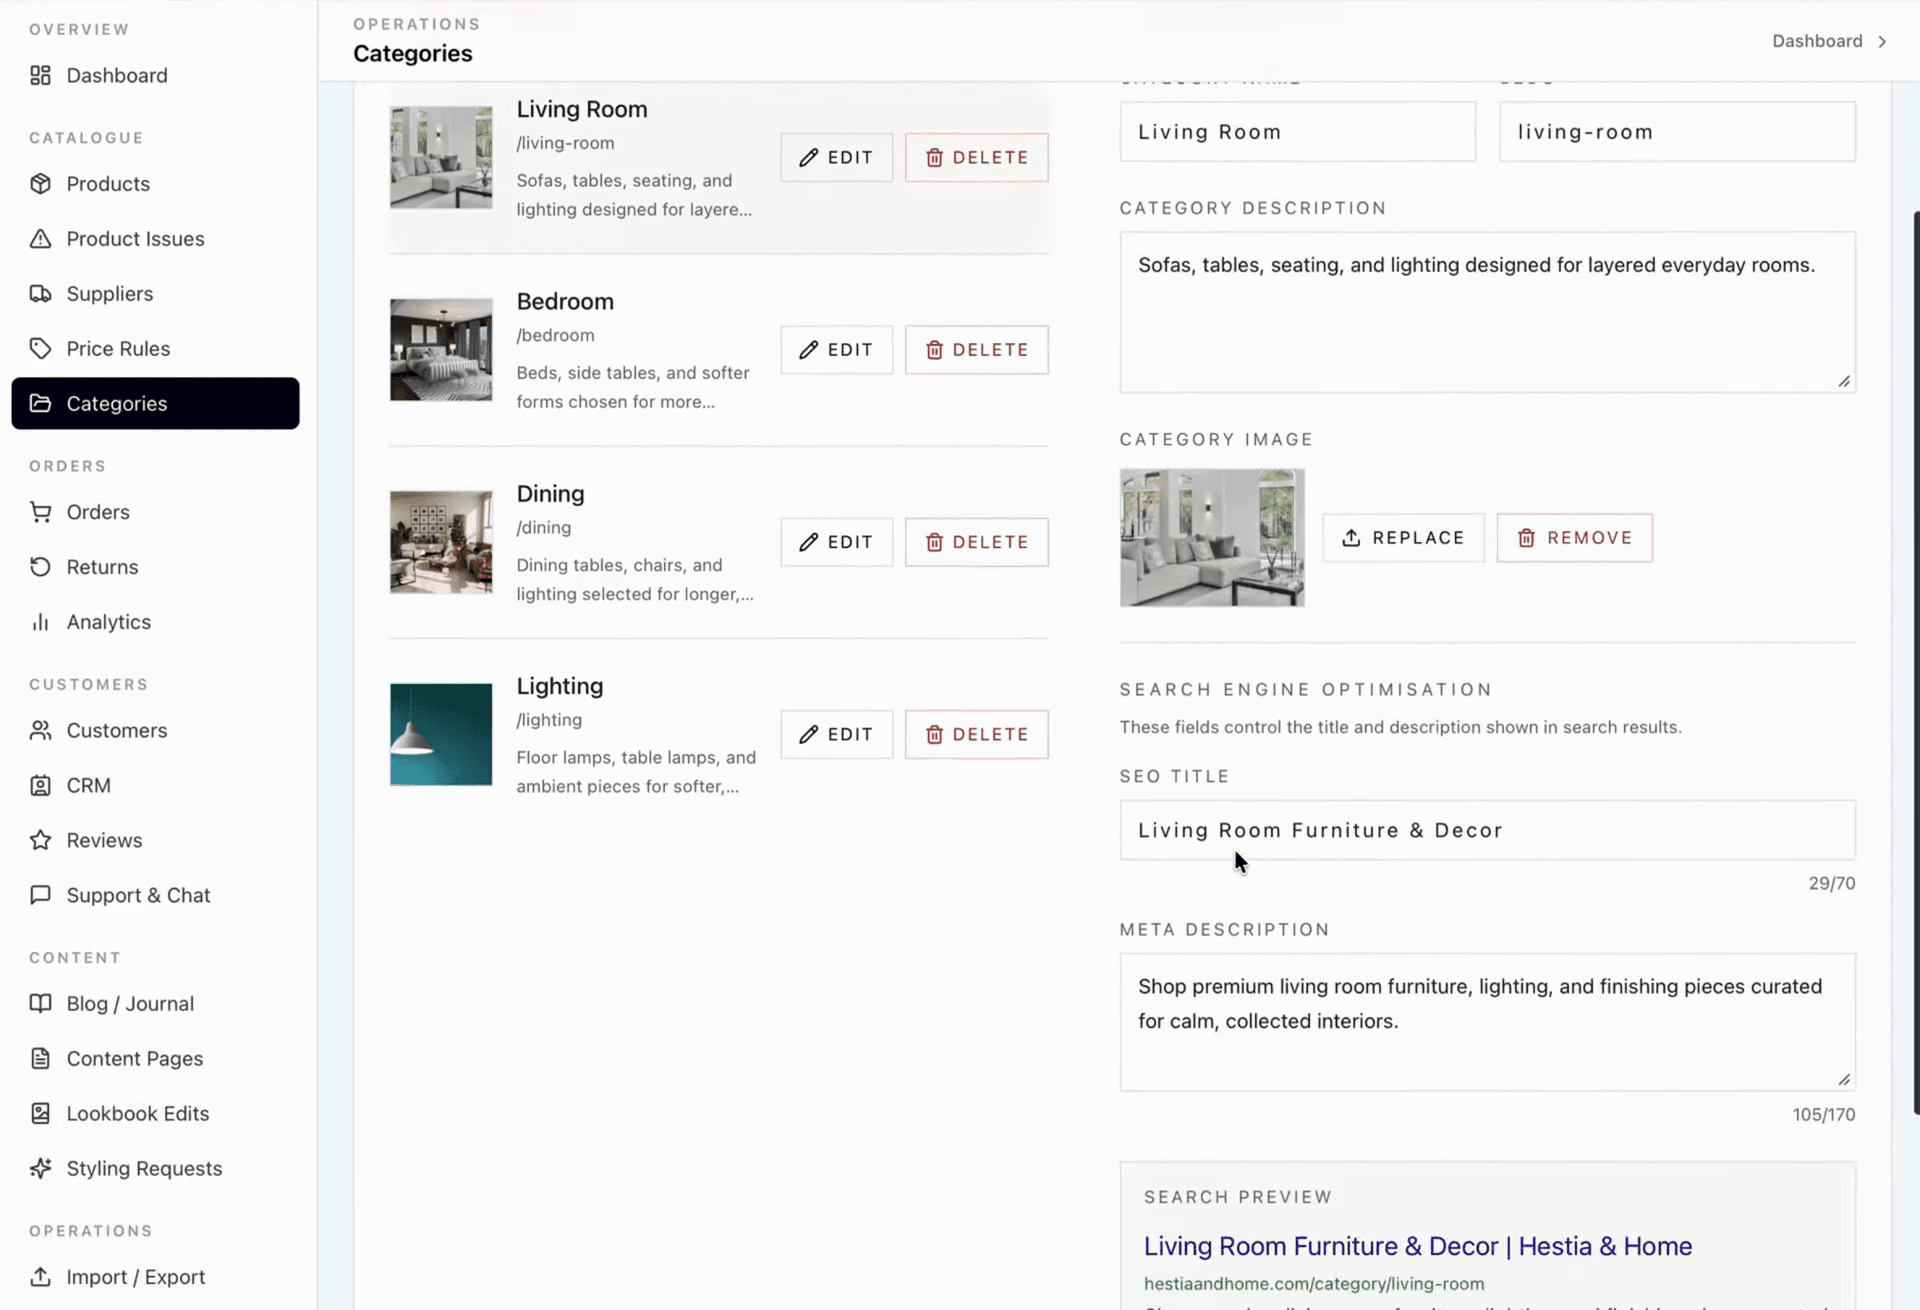1920x1310 pixels.
Task: Edit the Bedroom category
Action: point(836,350)
